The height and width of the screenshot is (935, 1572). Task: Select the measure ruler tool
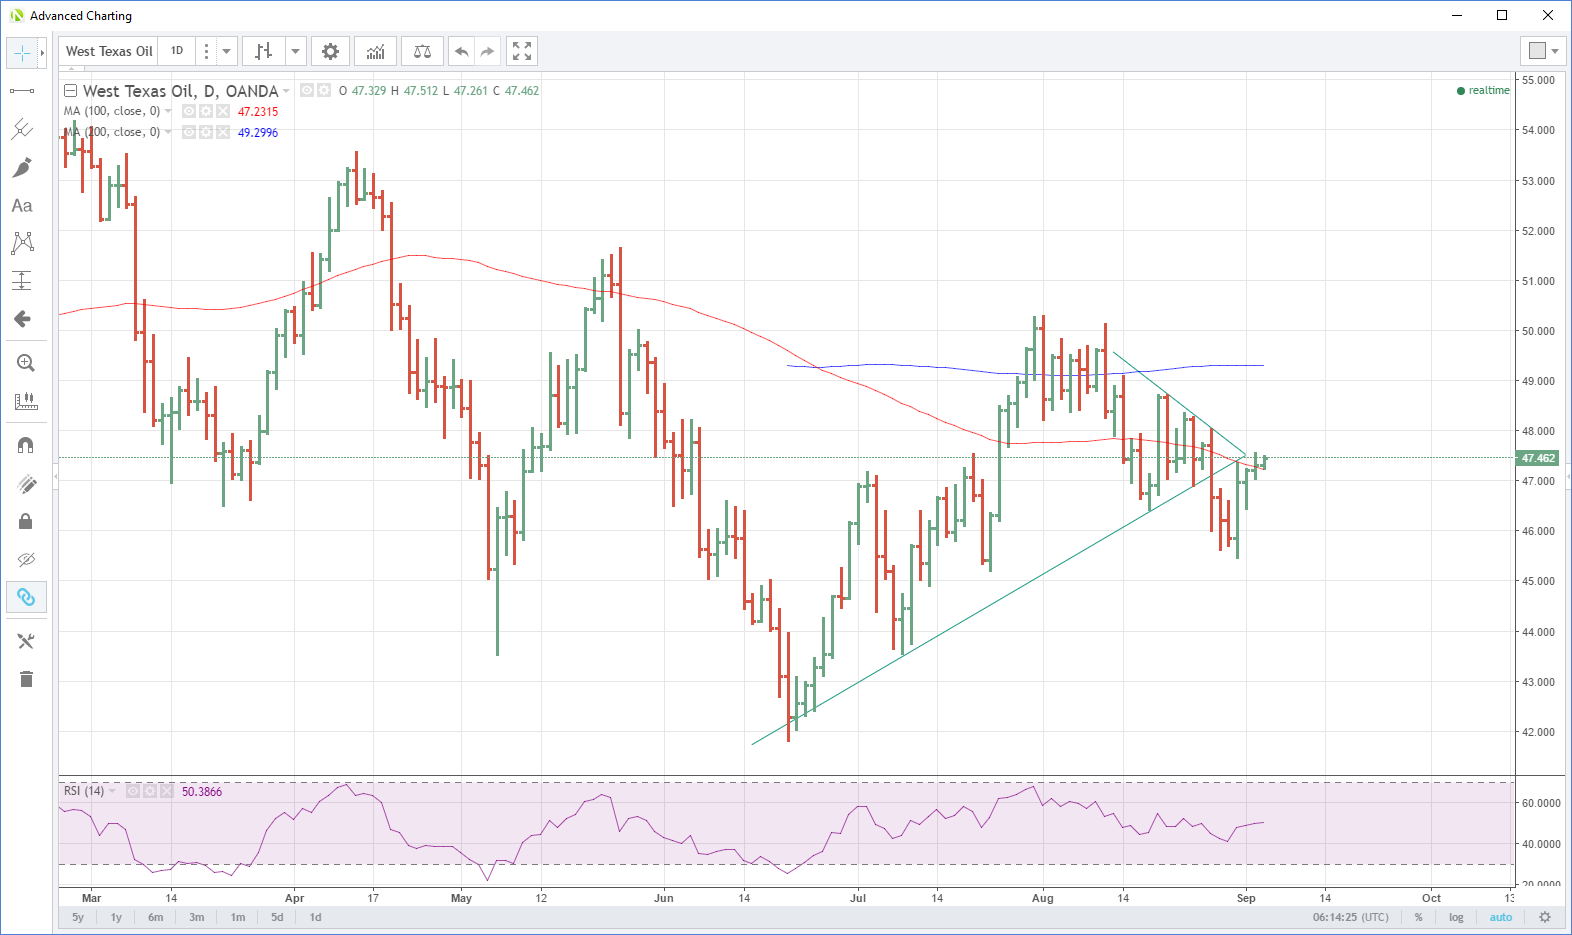pos(26,401)
